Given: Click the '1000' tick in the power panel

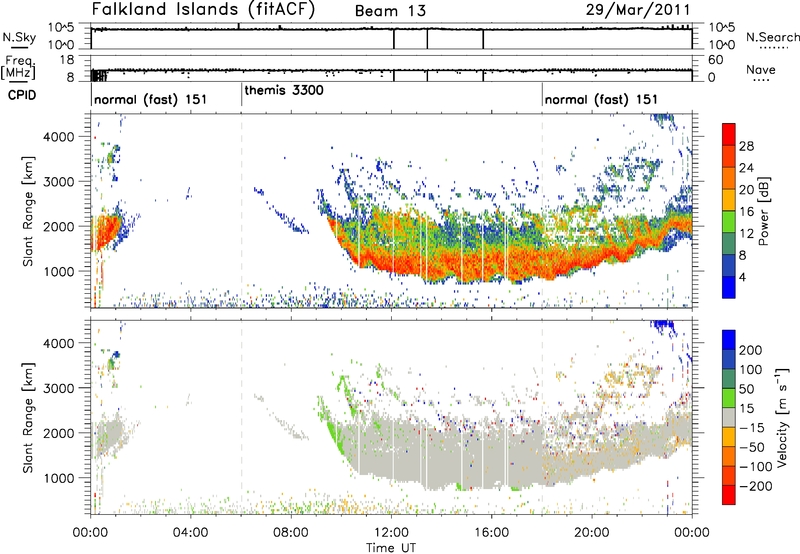Looking at the screenshot, I should click(x=59, y=271).
